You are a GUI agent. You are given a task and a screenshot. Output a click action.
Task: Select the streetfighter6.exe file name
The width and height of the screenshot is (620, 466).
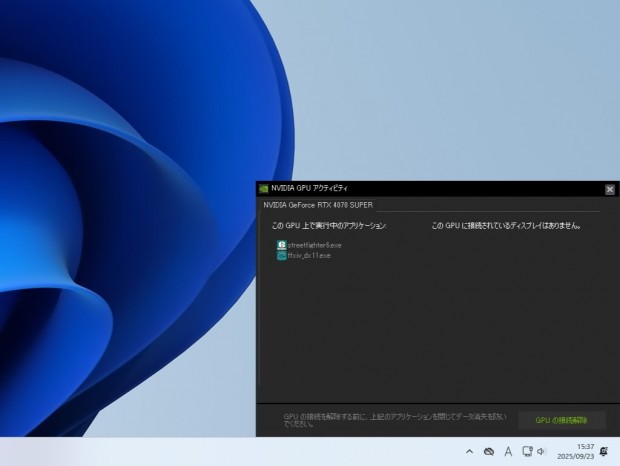[314, 245]
